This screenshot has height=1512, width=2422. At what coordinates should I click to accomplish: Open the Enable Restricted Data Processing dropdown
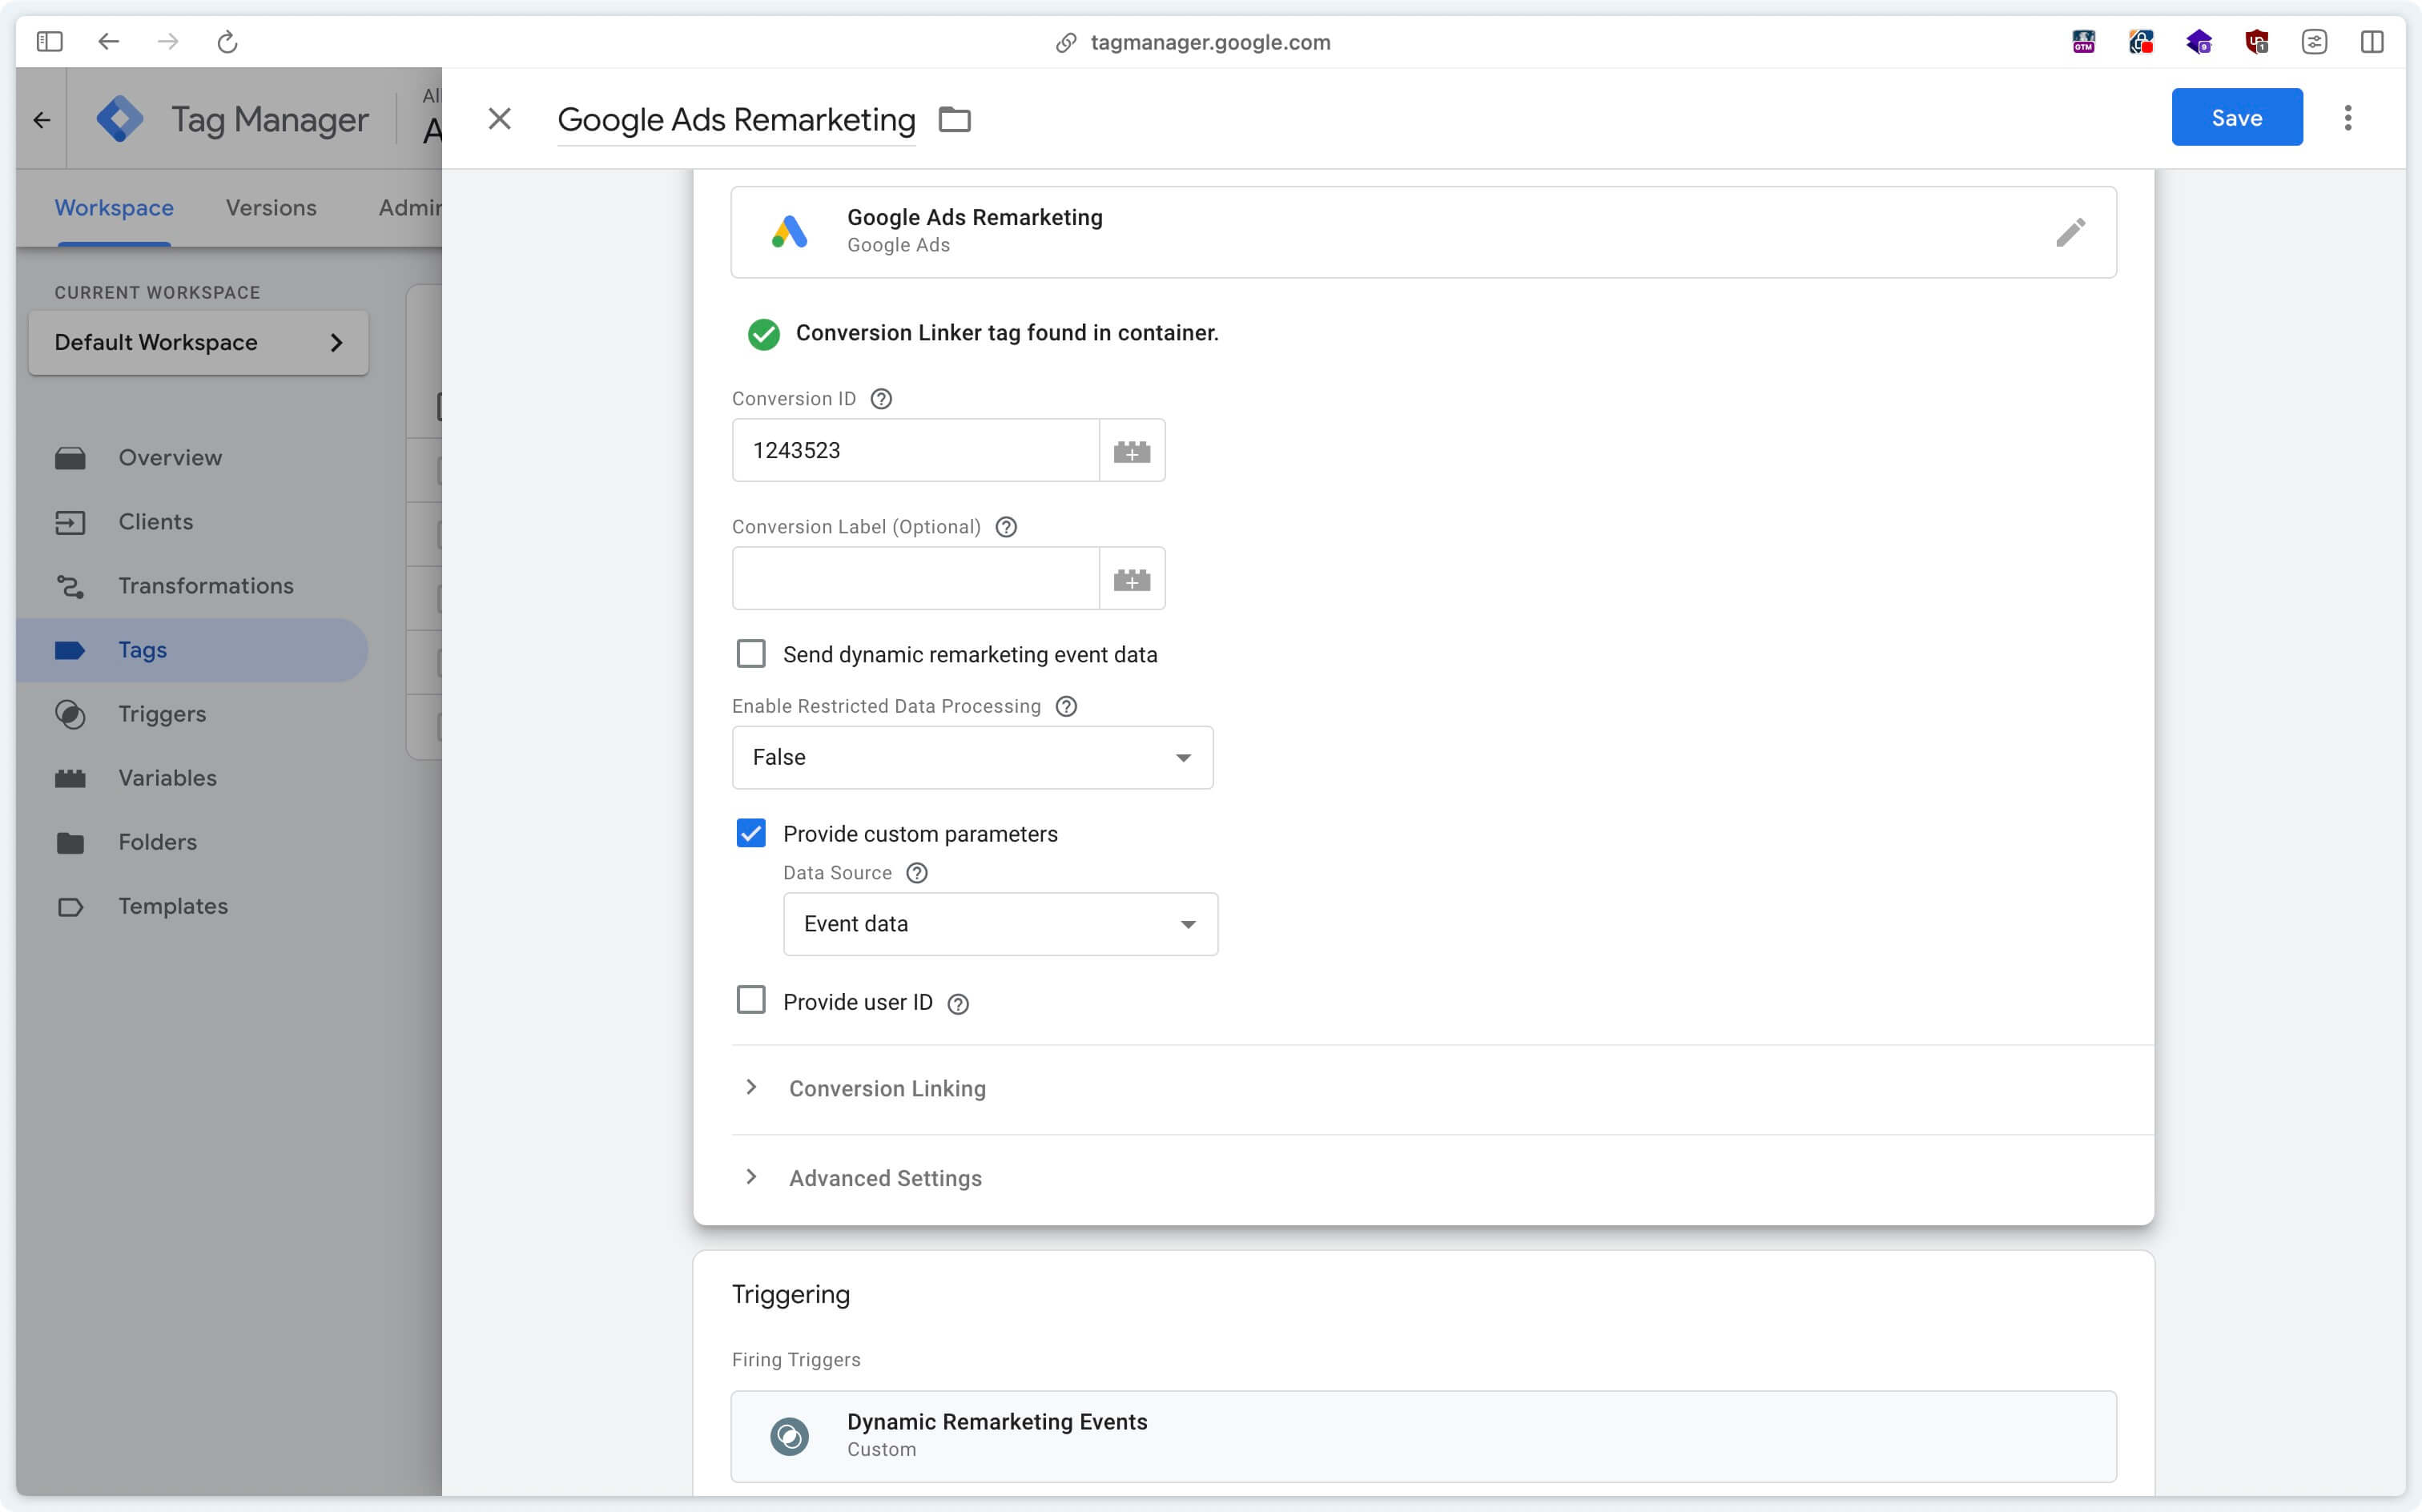(972, 756)
